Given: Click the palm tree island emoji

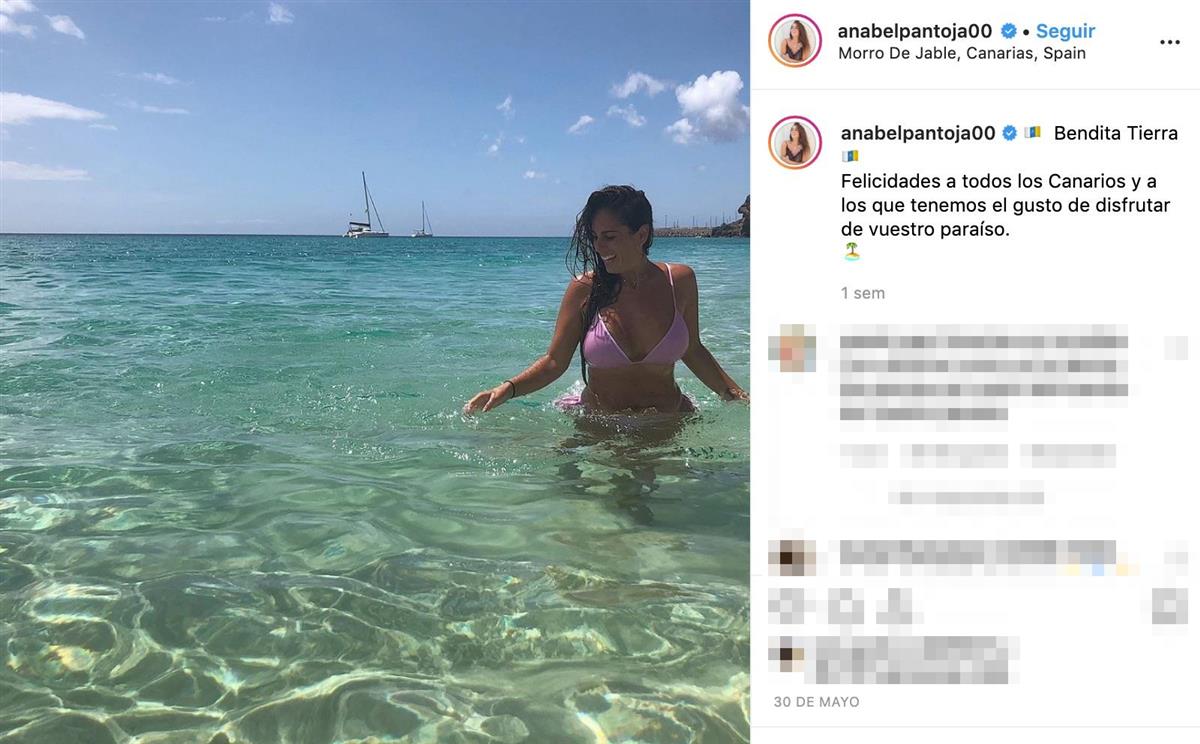Looking at the screenshot, I should 851,252.
